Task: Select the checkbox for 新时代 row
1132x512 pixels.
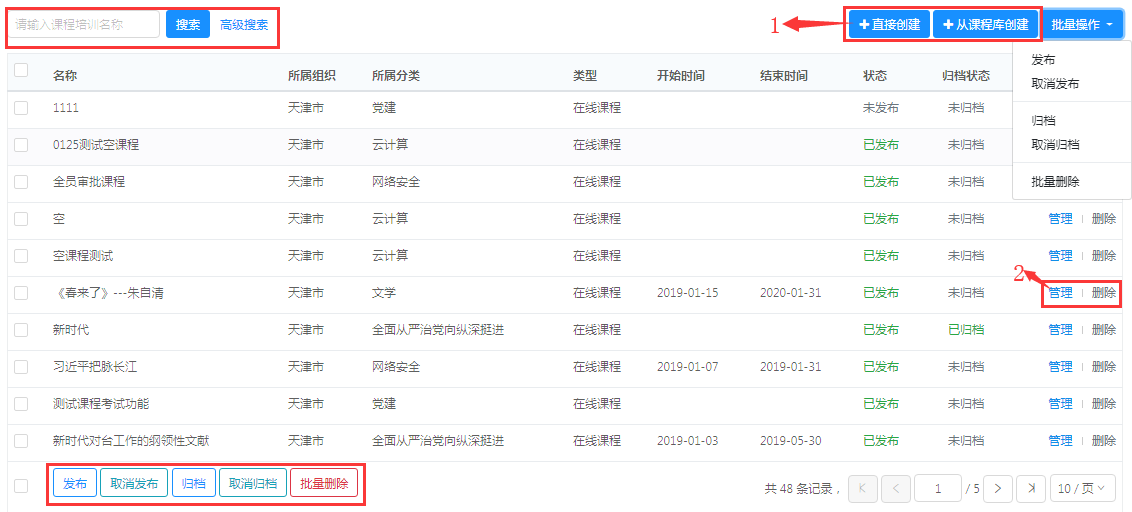Action: 21,330
